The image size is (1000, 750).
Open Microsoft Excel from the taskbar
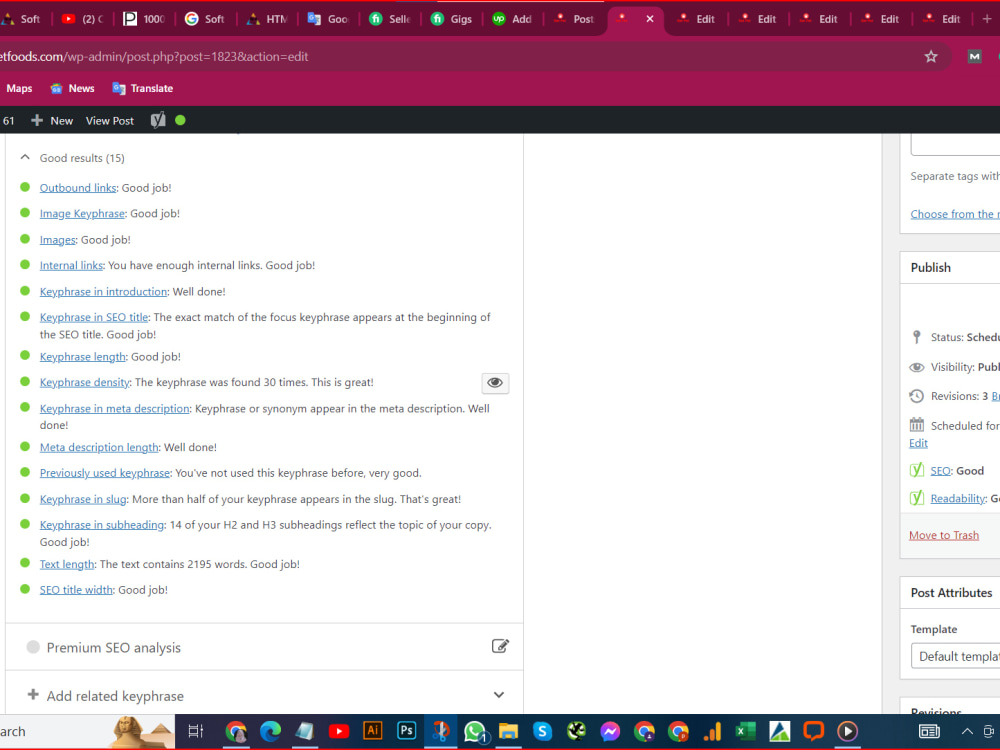click(x=746, y=731)
